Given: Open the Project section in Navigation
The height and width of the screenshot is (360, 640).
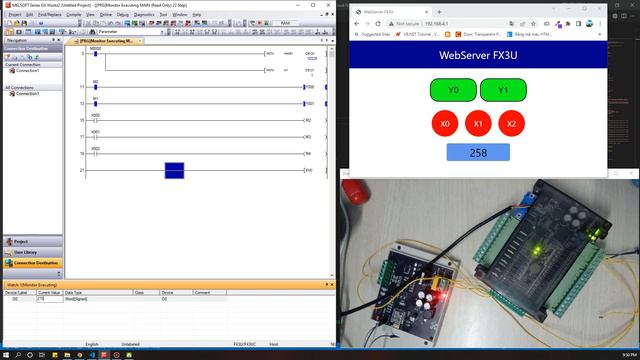Looking at the screenshot, I should pos(33,242).
